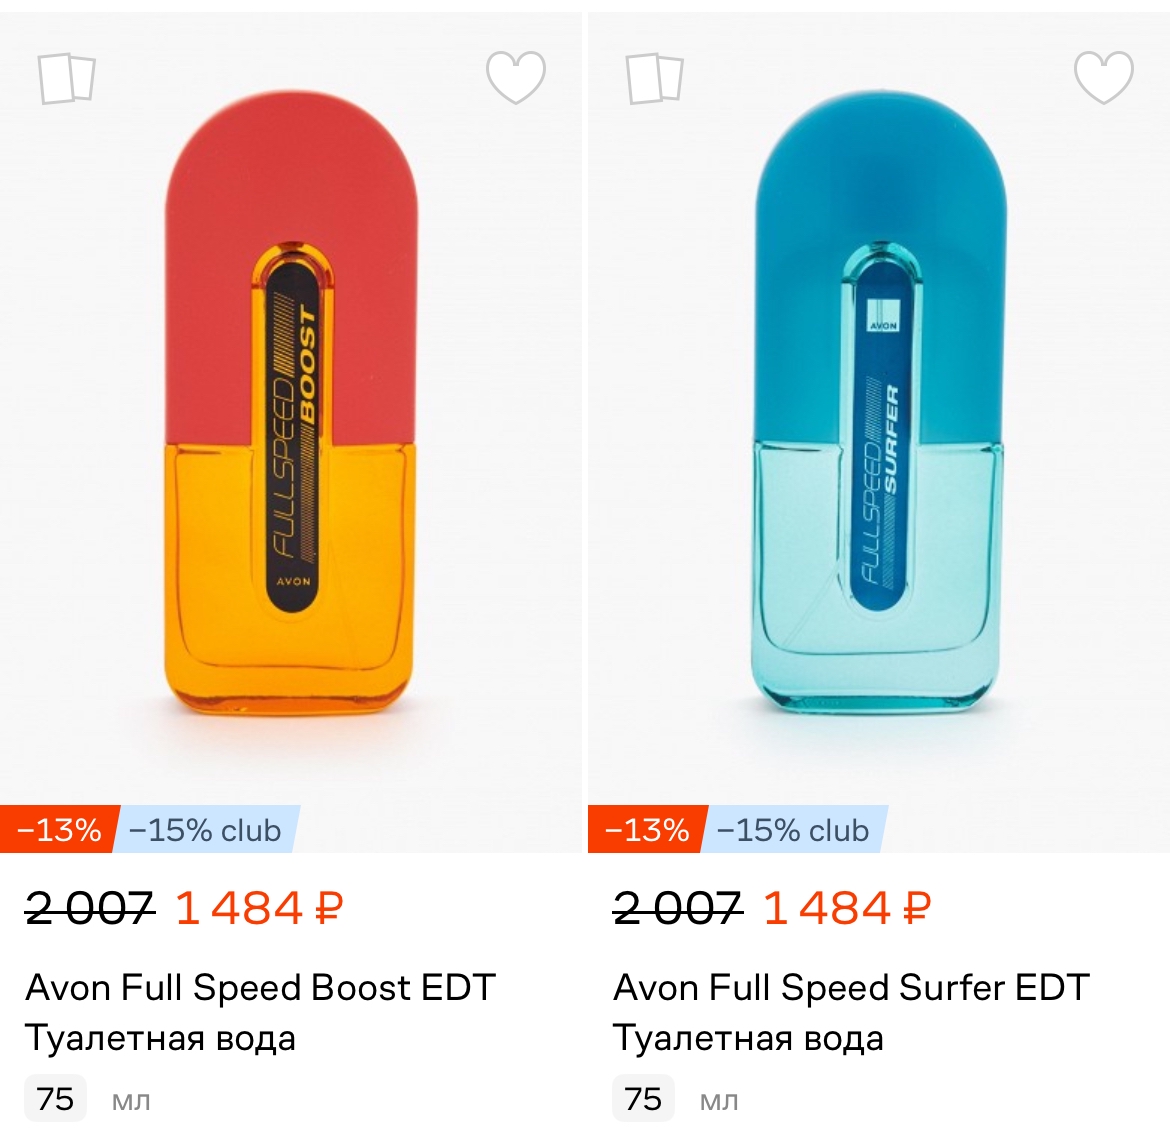1170x1132 pixels.
Task: Click crossed-out 2 007 price on Boost
Action: point(90,908)
